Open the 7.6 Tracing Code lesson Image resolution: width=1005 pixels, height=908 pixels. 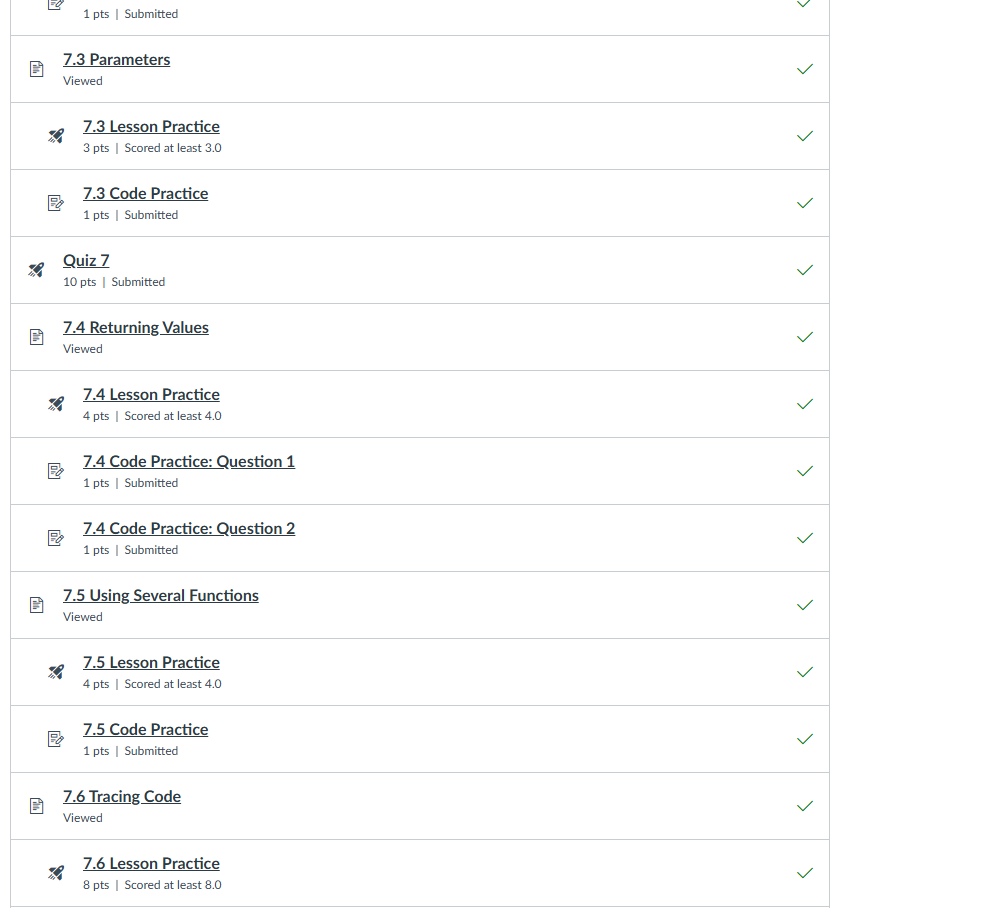pos(122,797)
